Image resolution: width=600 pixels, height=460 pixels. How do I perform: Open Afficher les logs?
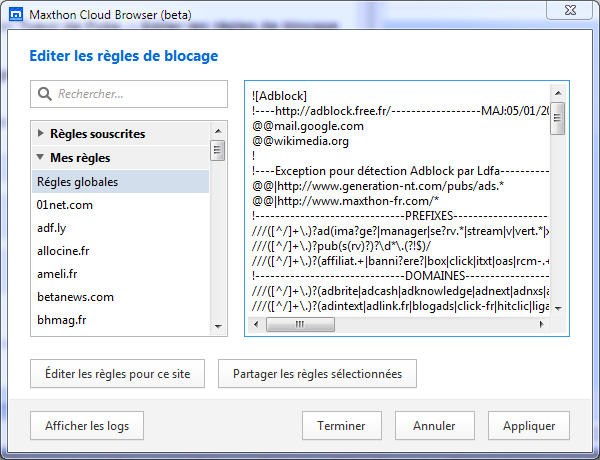(x=87, y=426)
